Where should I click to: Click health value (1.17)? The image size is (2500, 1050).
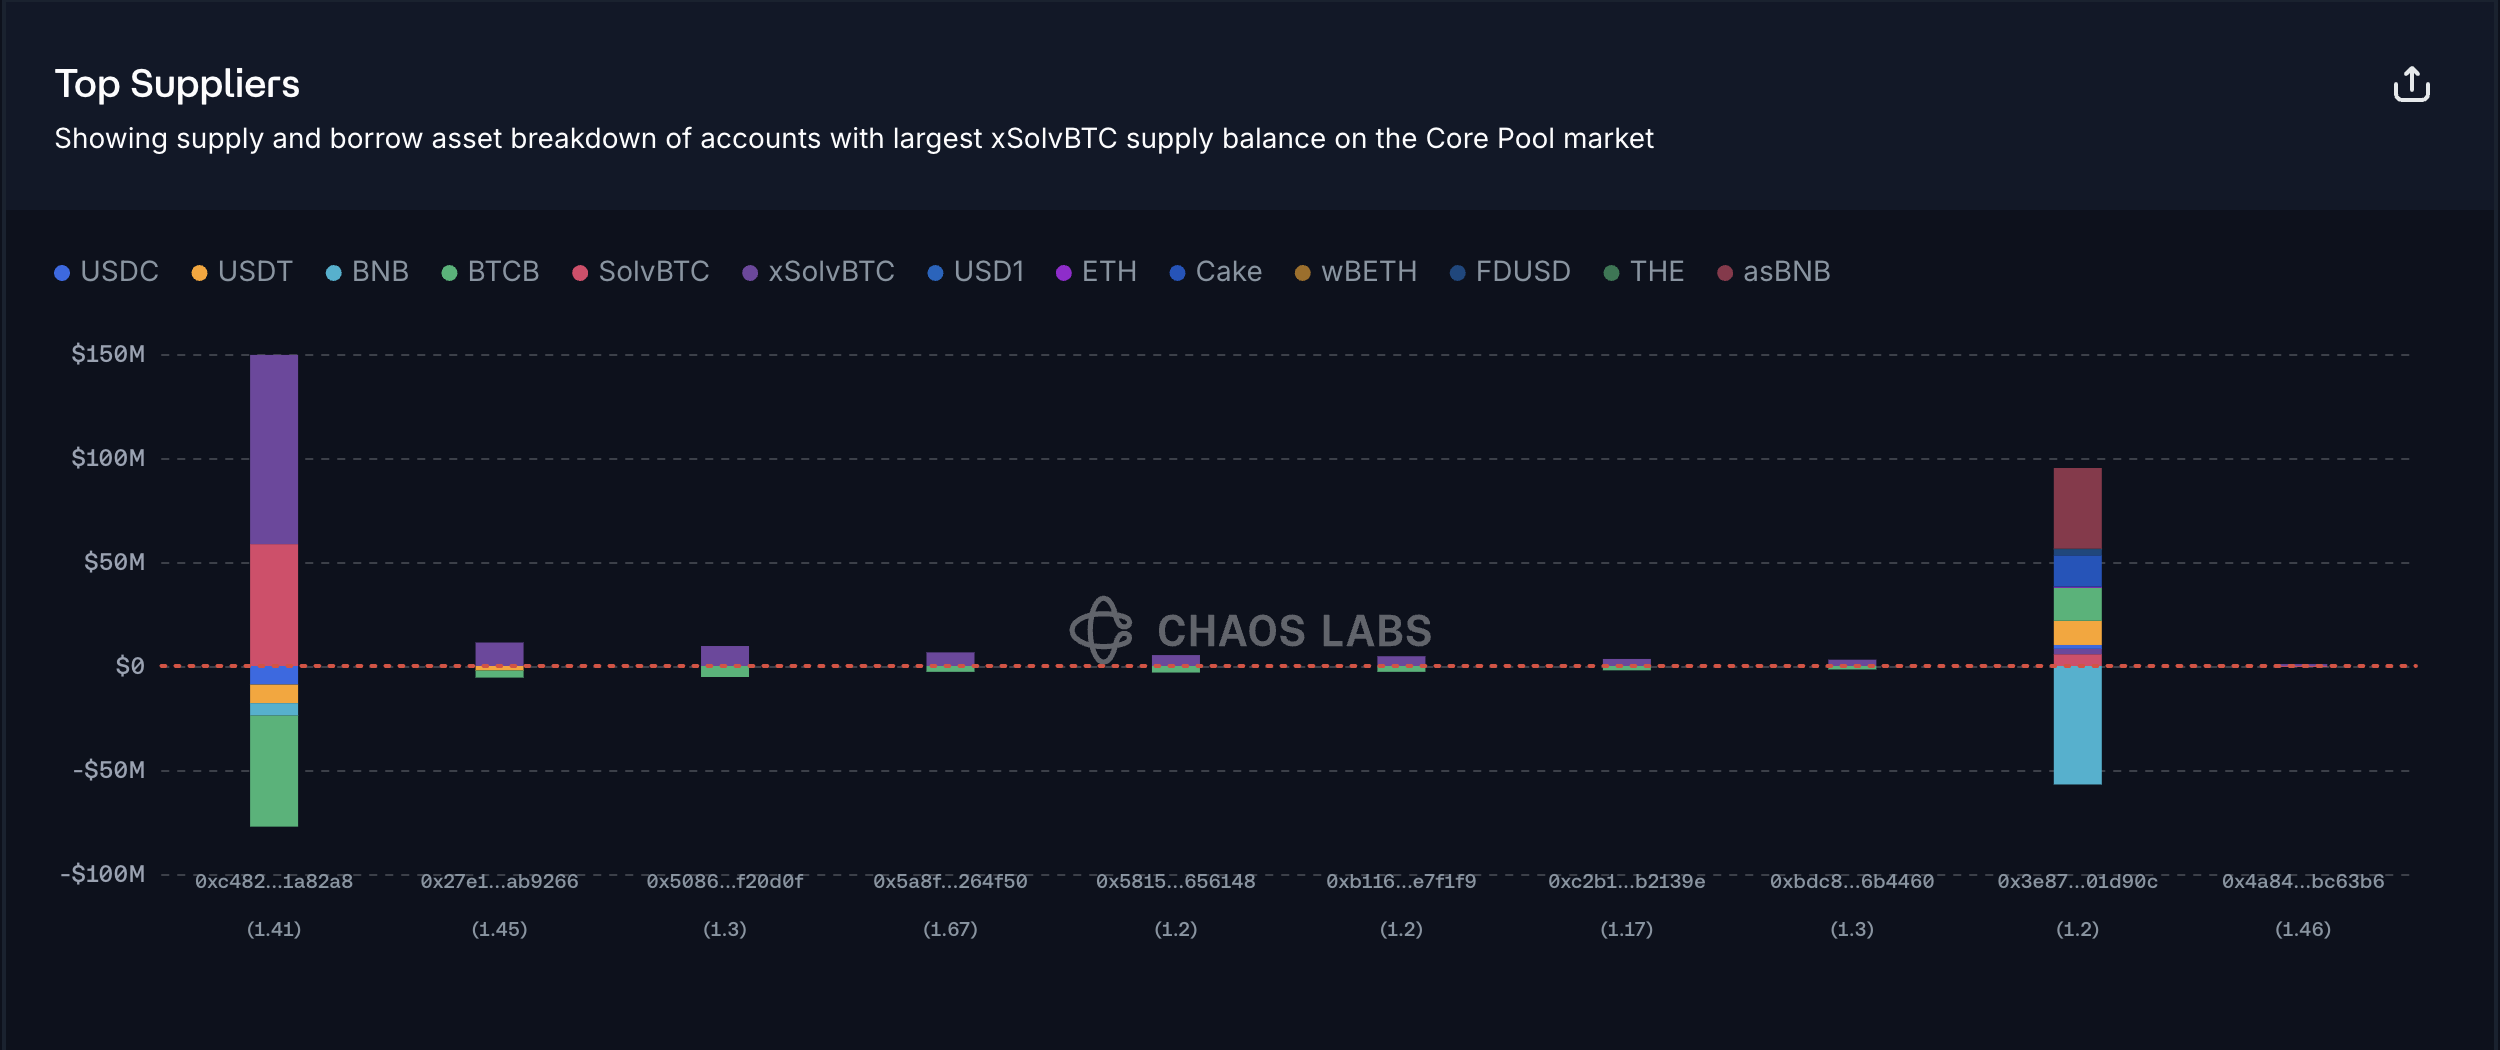click(x=1627, y=929)
